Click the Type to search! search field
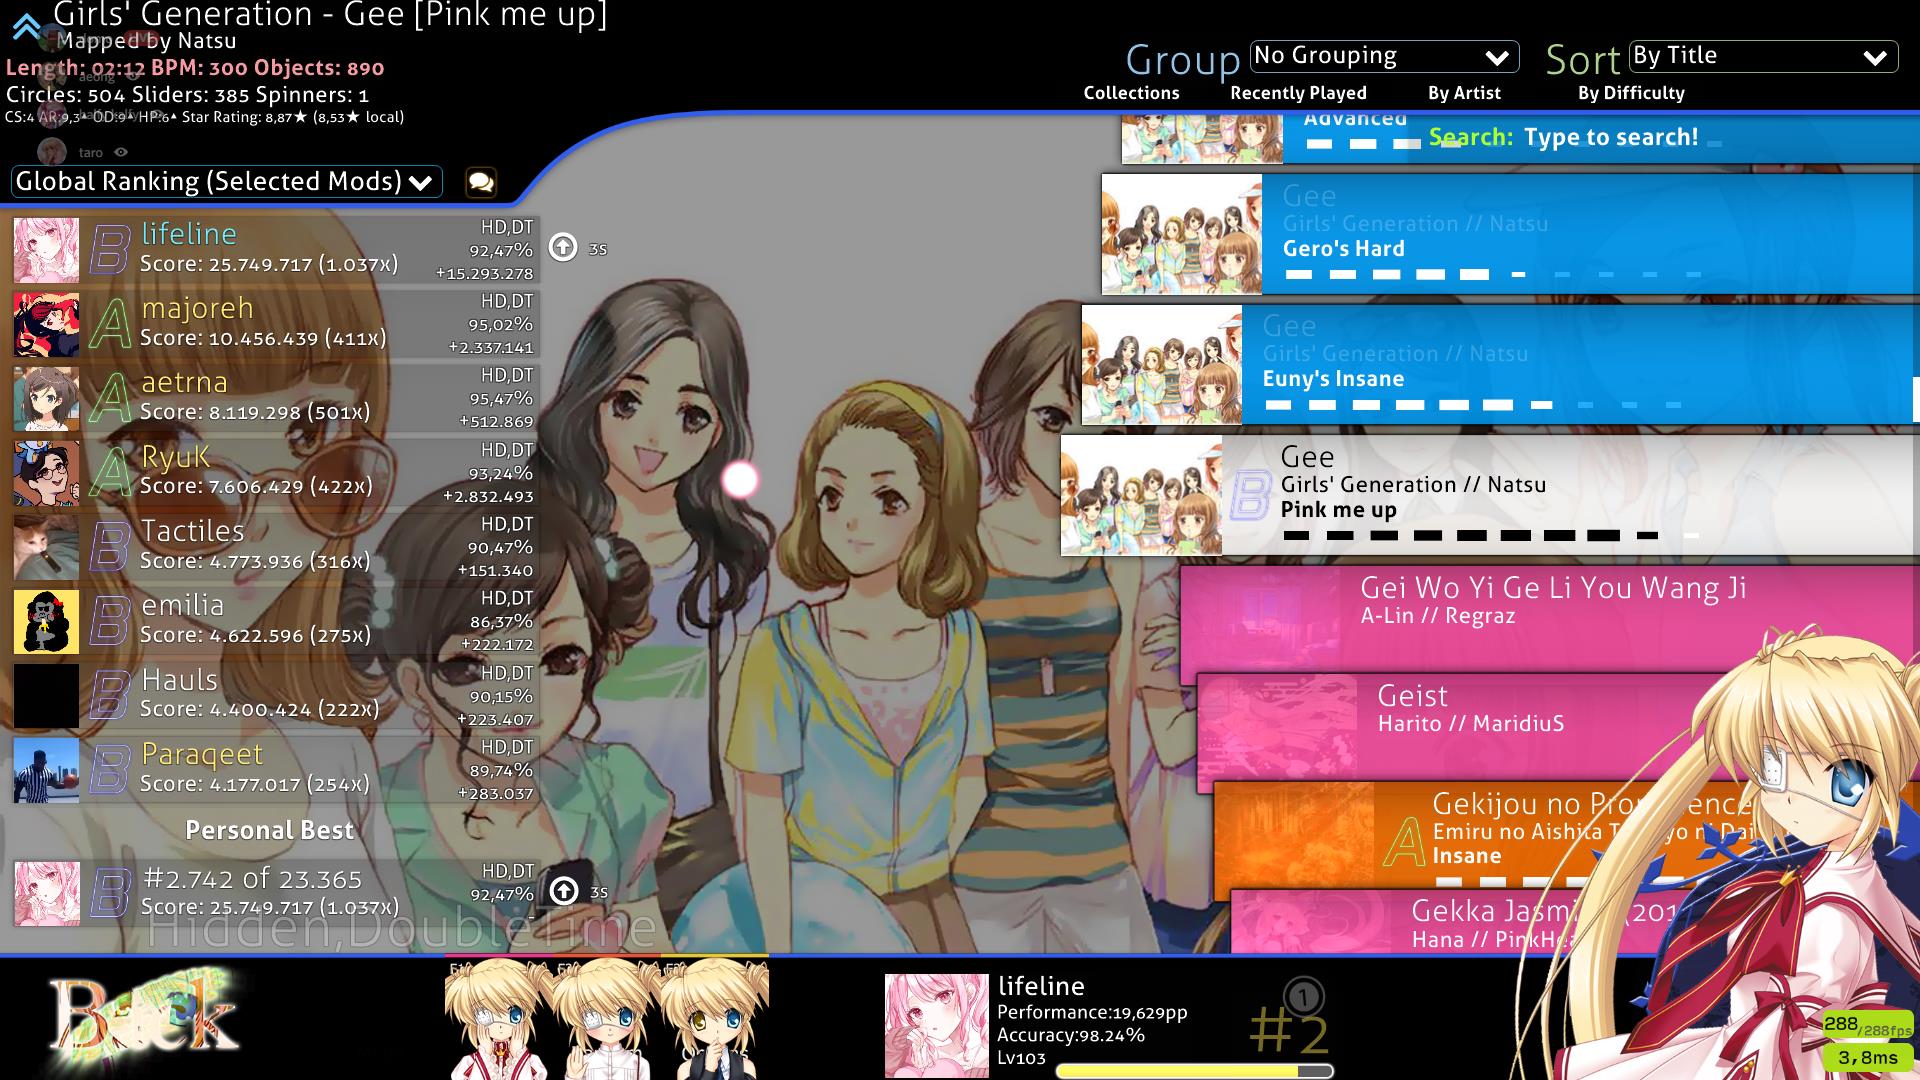 [1611, 137]
